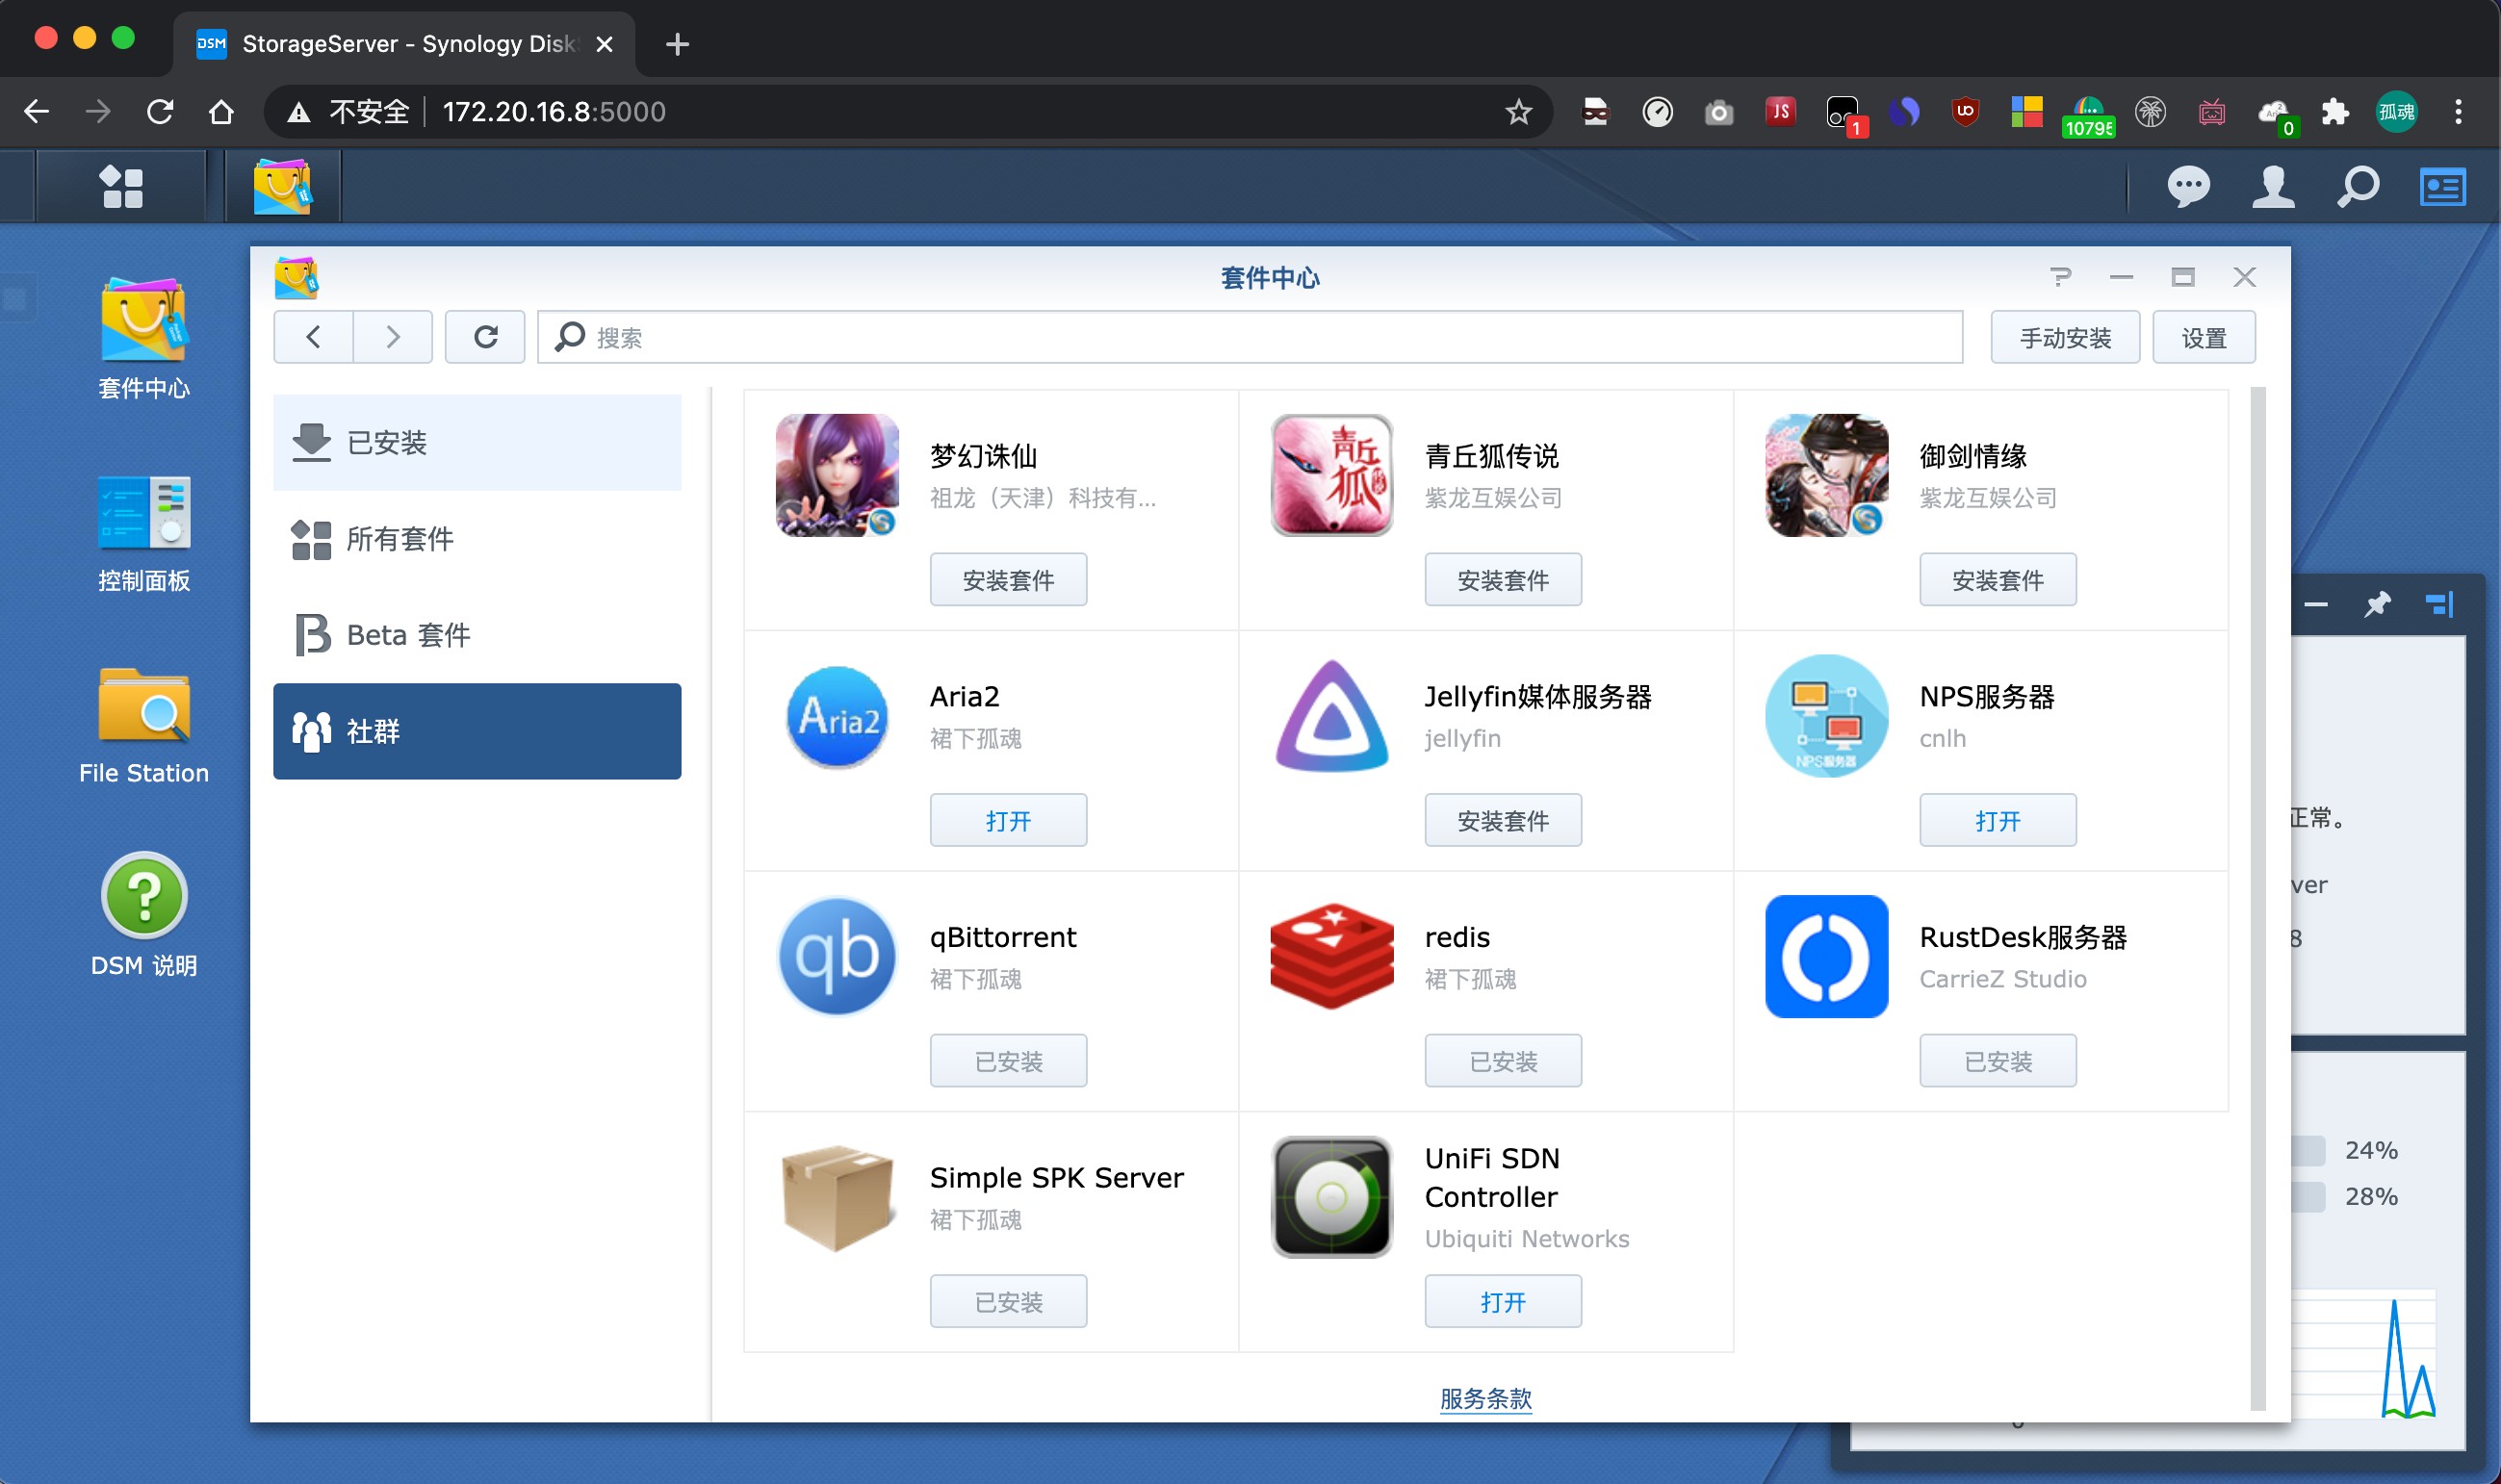
Task: Install the 御剑情缘 package
Action: point(1997,580)
